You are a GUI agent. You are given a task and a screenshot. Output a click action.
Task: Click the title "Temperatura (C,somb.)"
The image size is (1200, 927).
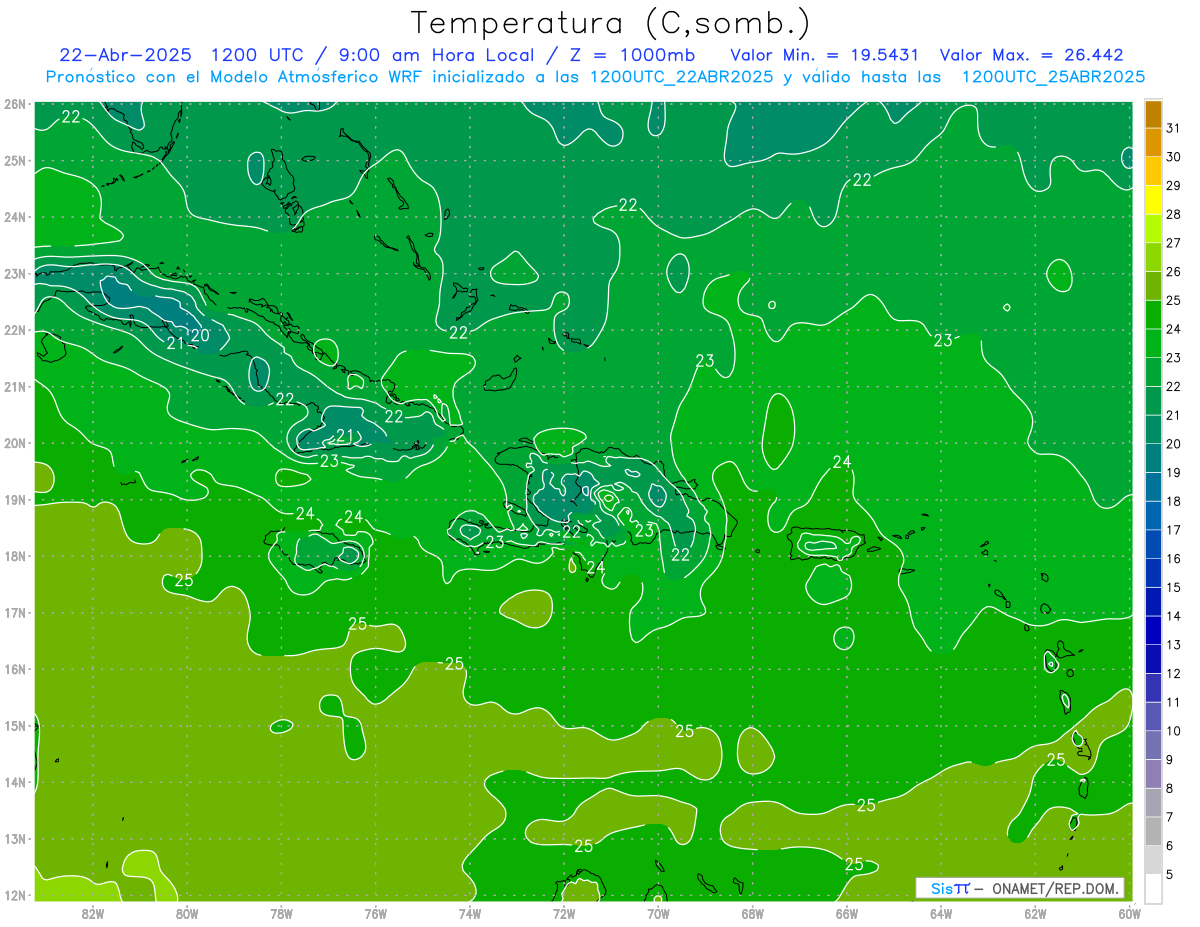[611, 23]
